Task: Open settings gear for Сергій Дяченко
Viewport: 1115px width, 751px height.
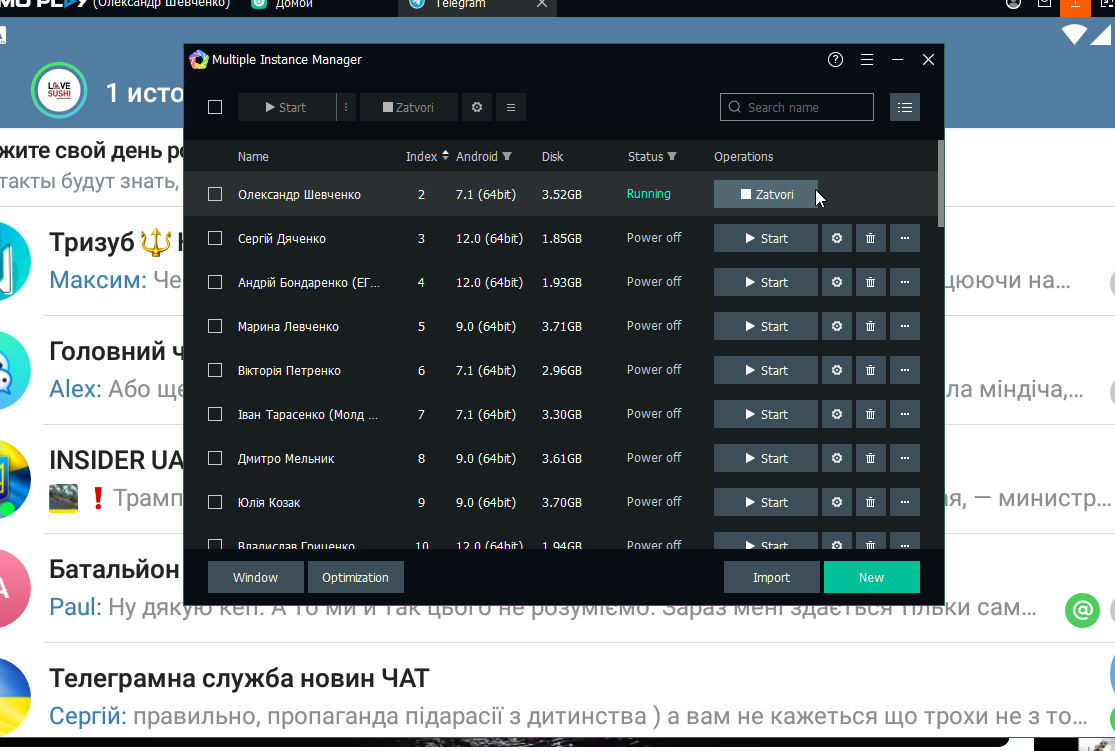Action: pos(837,238)
